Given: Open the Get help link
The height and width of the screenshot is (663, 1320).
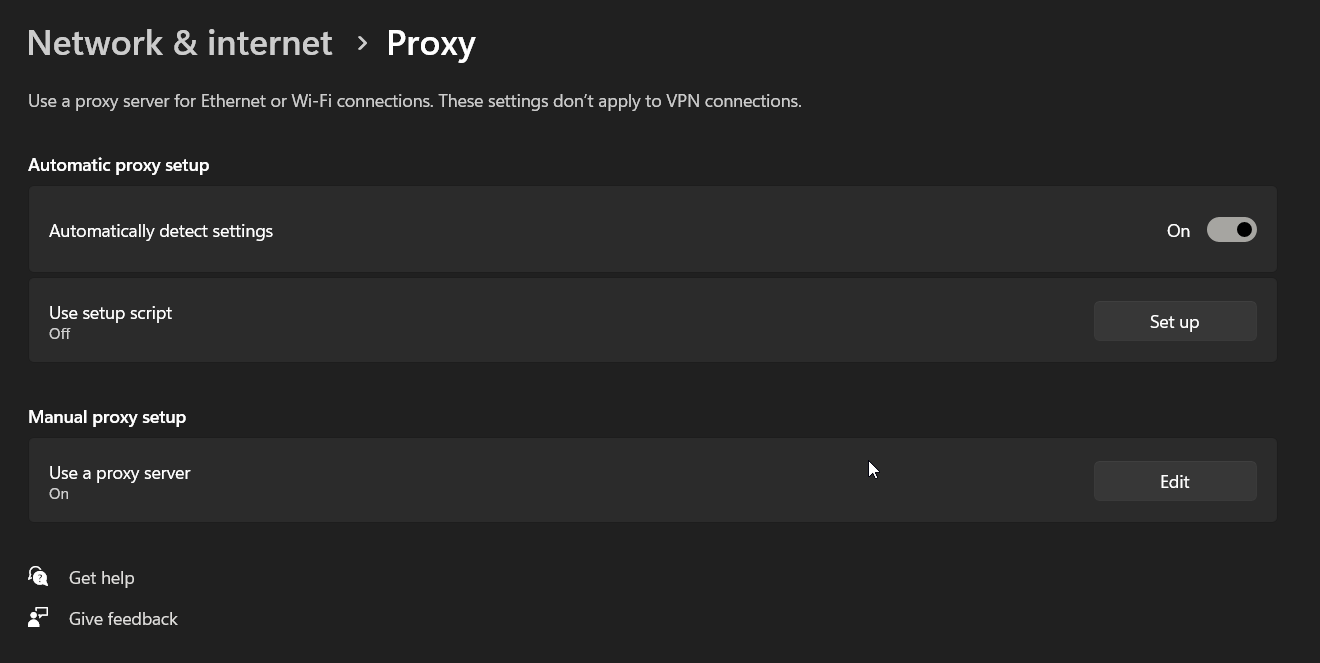Looking at the screenshot, I should (101, 578).
